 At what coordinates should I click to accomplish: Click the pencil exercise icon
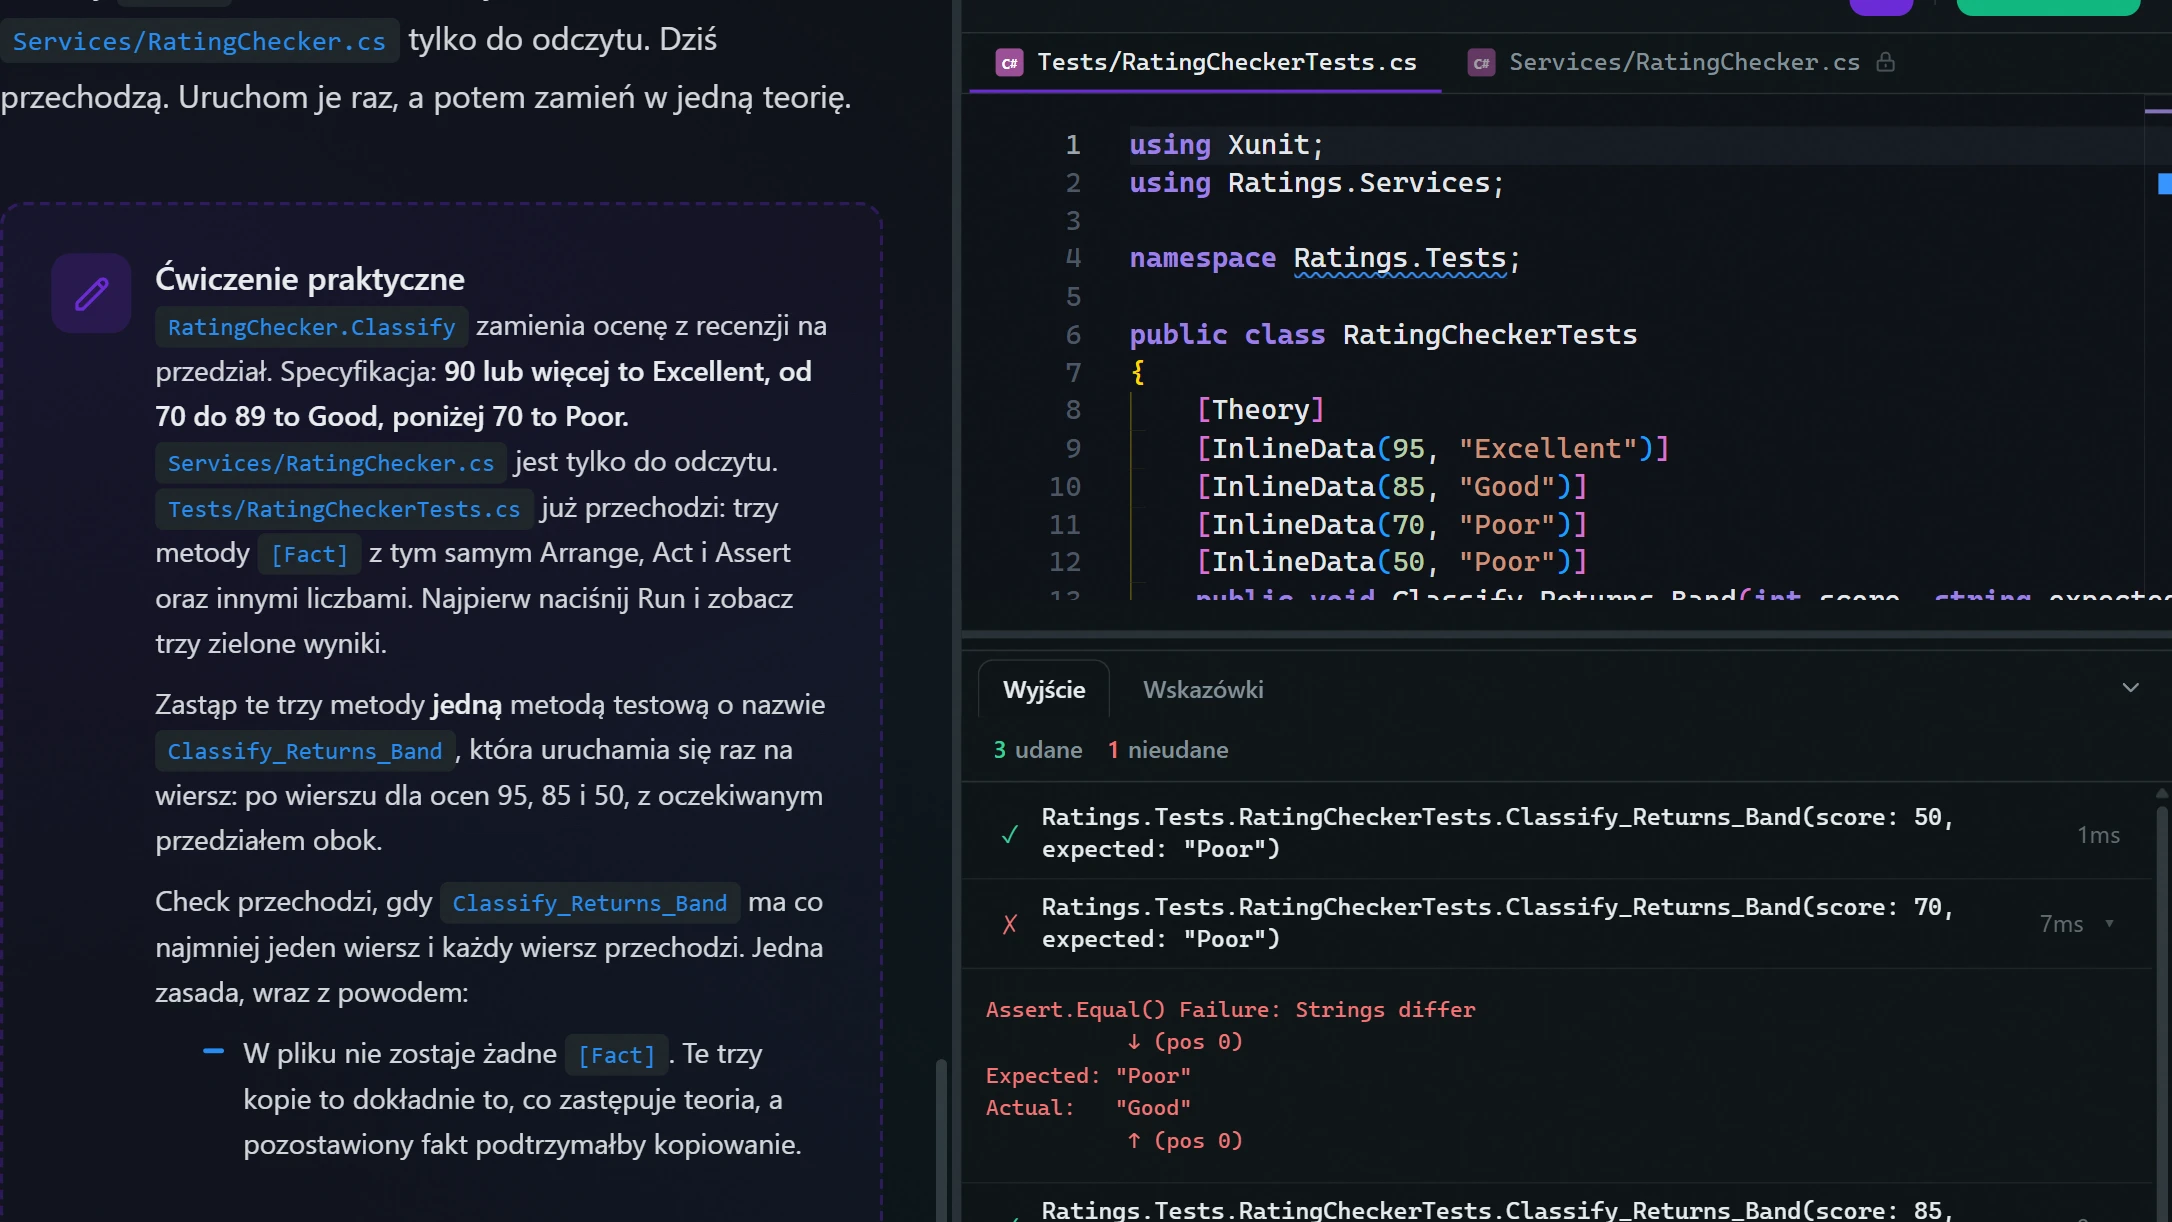point(91,293)
